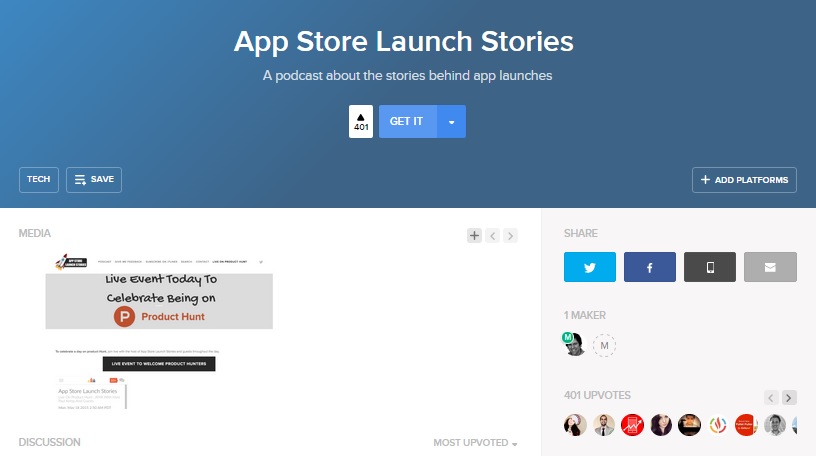Open the GET IT dropdown arrow
Viewport: 816px width, 458px height.
[451, 121]
